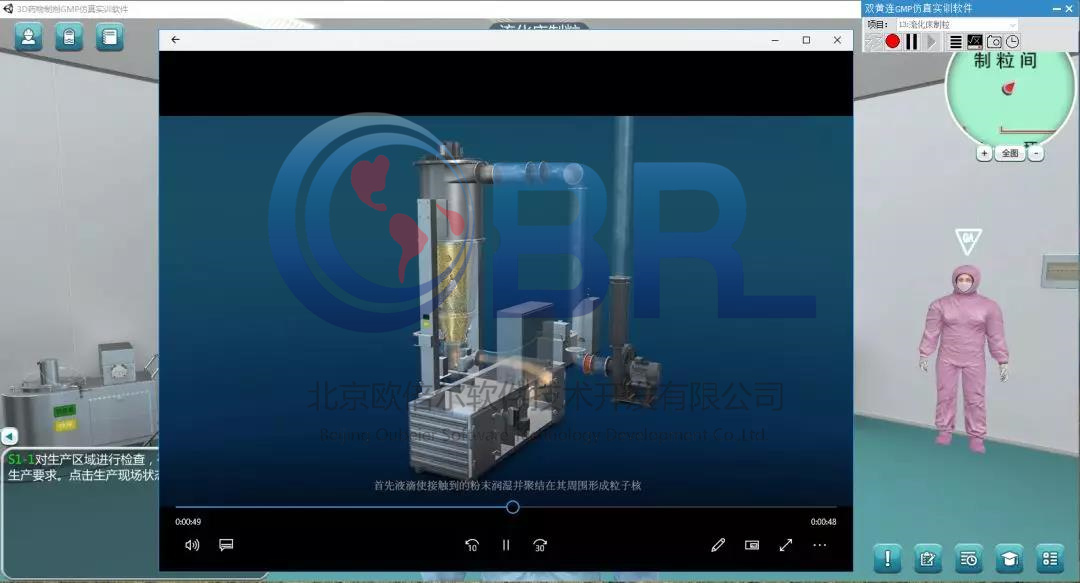Minimize the GMP control panel window
The width and height of the screenshot is (1080, 583).
pyautogui.click(x=1056, y=8)
